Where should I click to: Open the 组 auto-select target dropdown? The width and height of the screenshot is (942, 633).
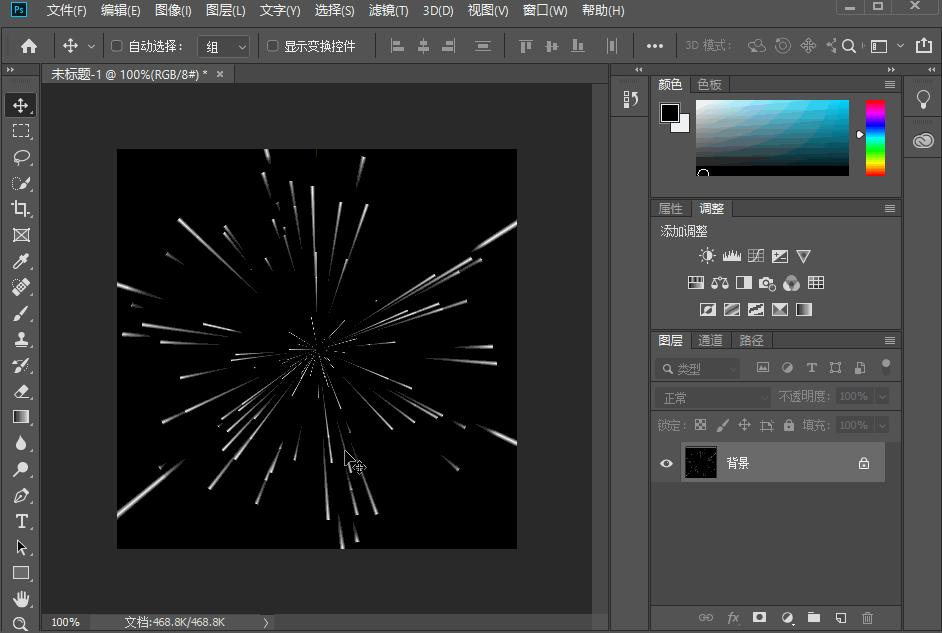[x=224, y=47]
